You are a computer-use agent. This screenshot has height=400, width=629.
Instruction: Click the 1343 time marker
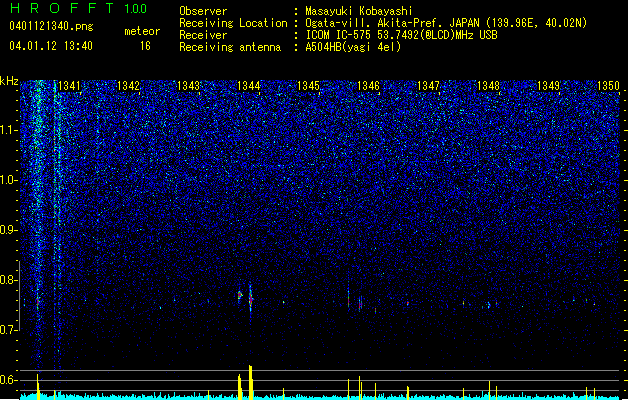point(188,86)
